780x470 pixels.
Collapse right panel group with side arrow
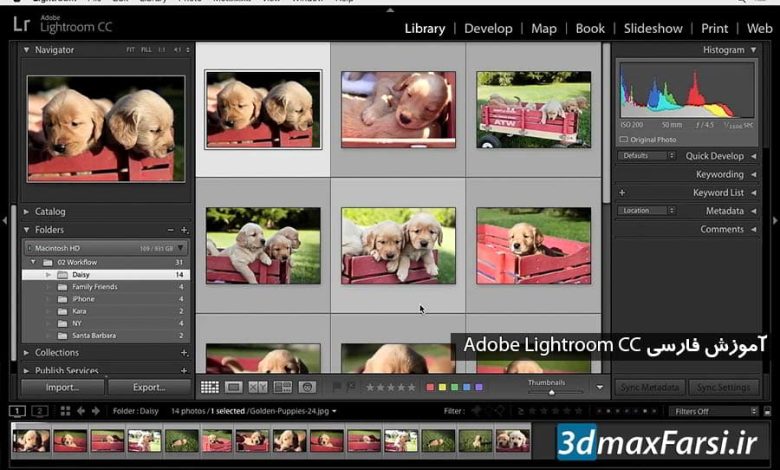coord(775,220)
